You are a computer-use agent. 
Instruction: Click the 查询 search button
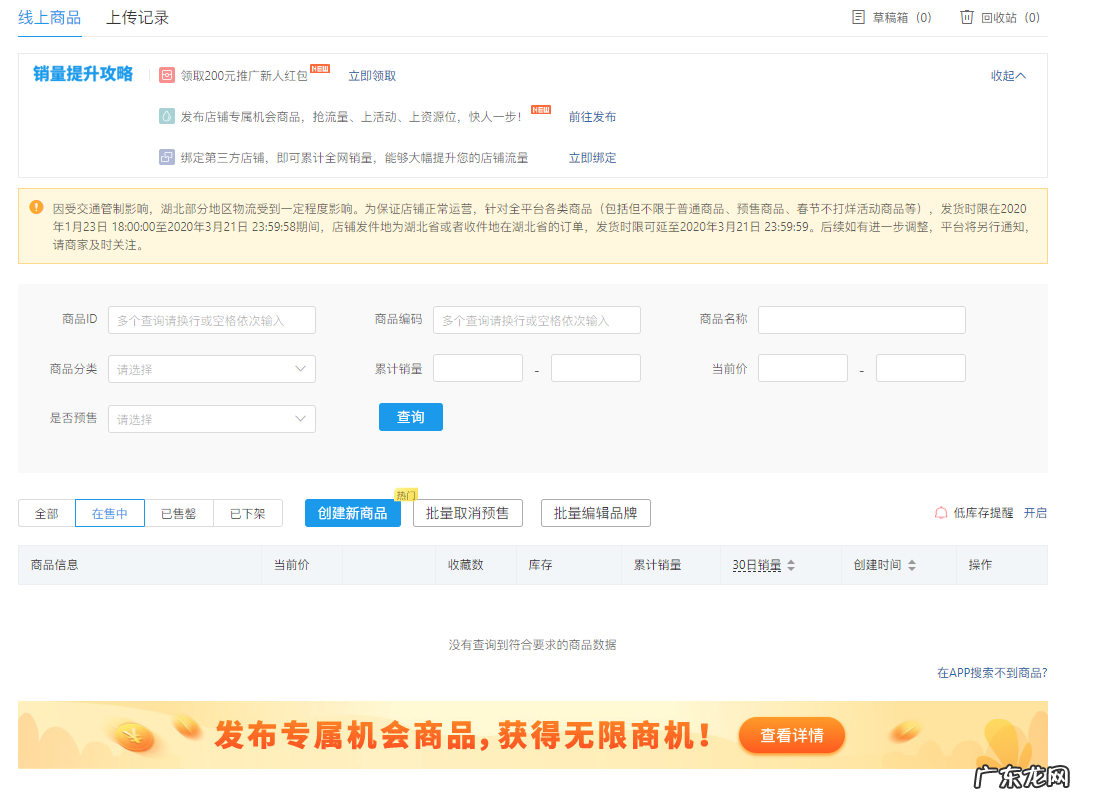coord(410,417)
